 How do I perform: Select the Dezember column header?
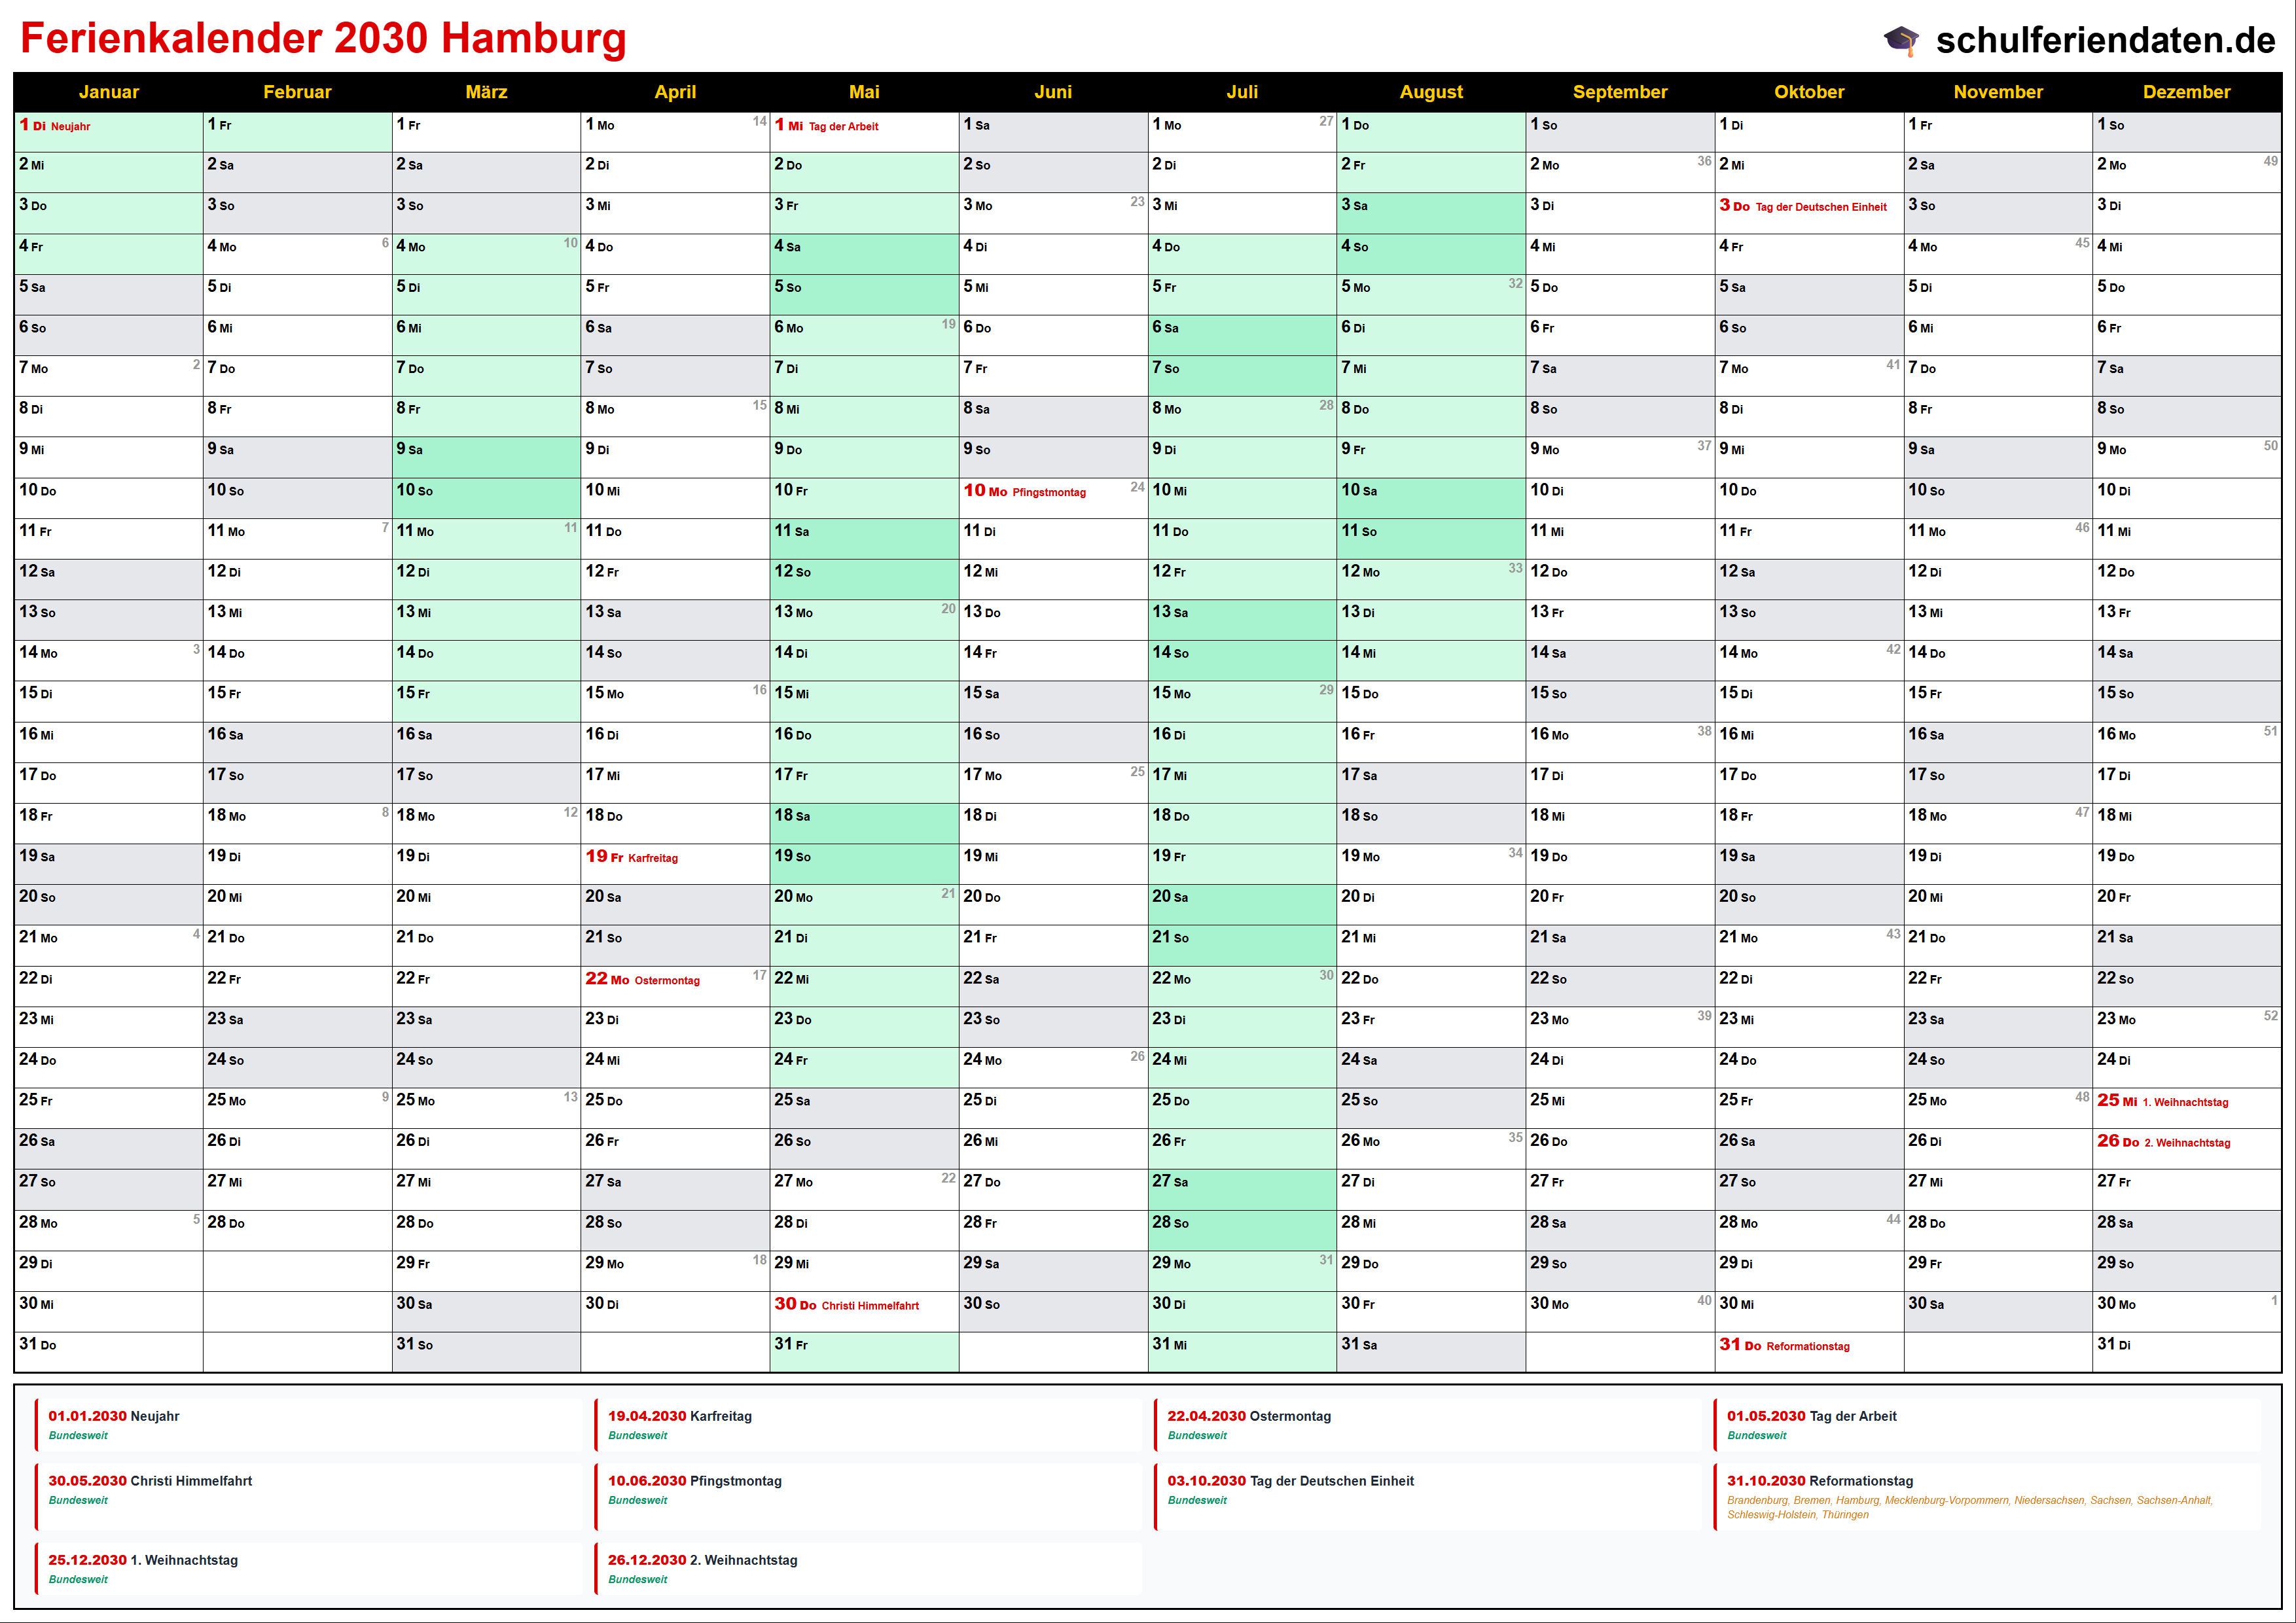pyautogui.click(x=2186, y=92)
